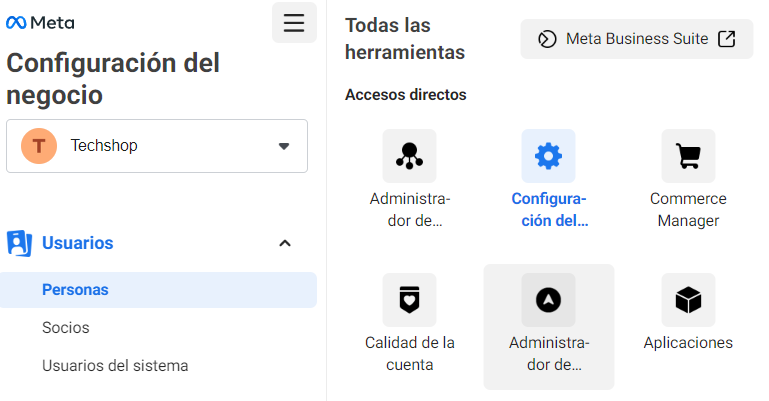Click the Usuarios section title

77,243
